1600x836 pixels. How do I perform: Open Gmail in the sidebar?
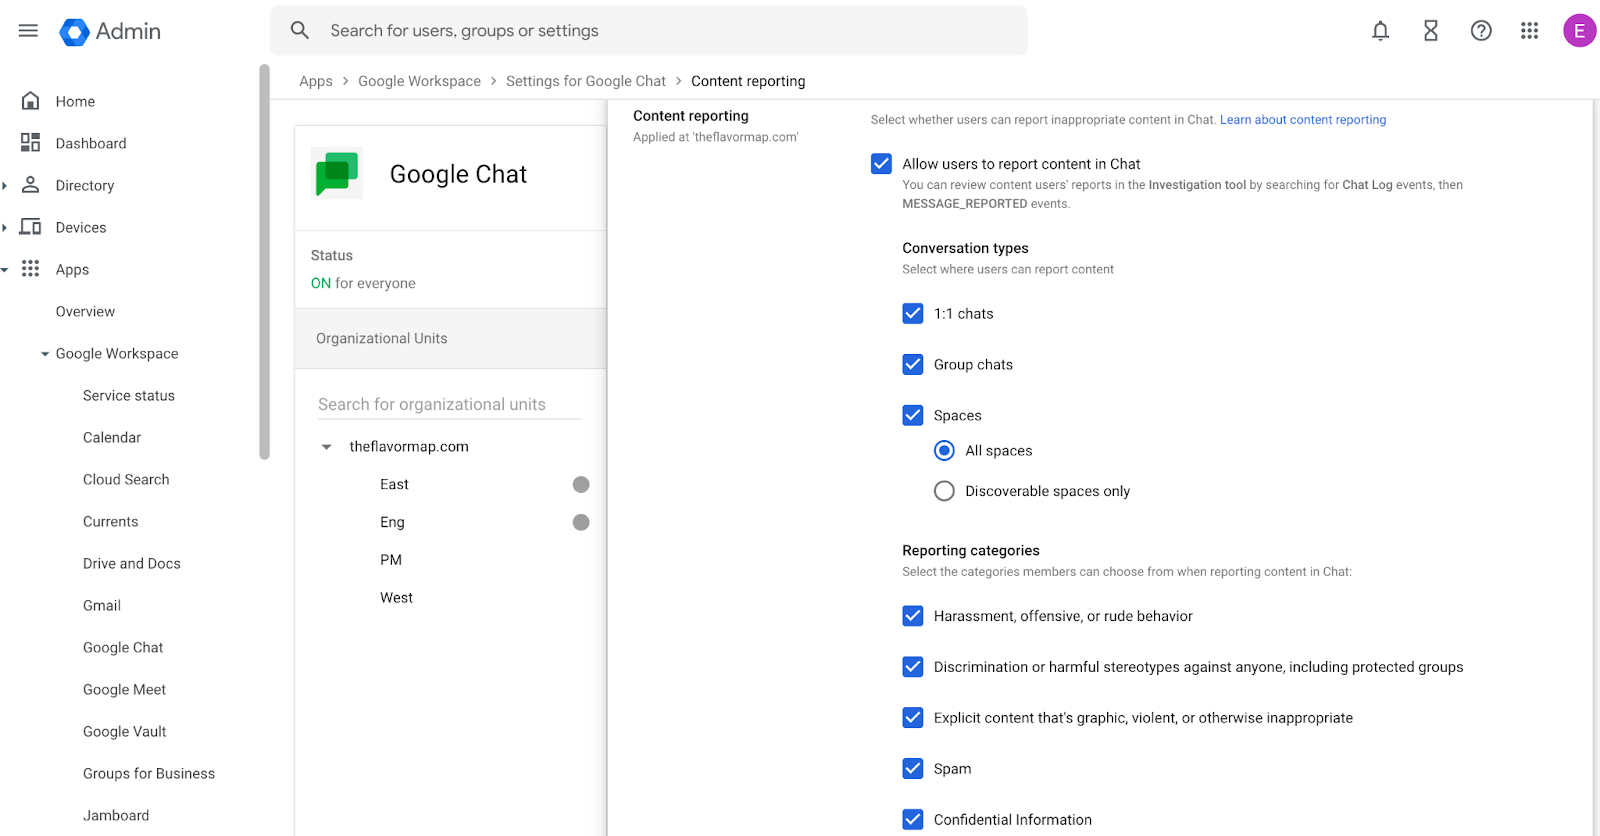coord(102,606)
